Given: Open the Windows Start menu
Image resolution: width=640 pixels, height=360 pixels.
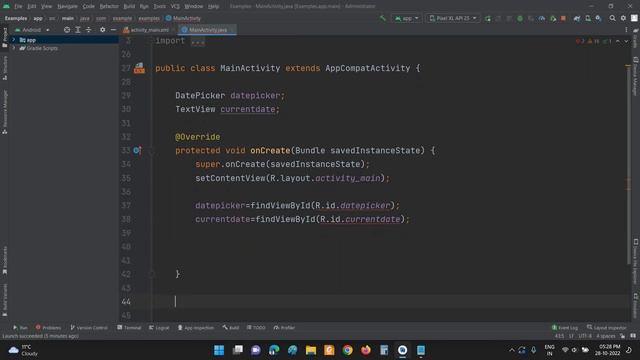Looking at the screenshot, I should [219, 350].
